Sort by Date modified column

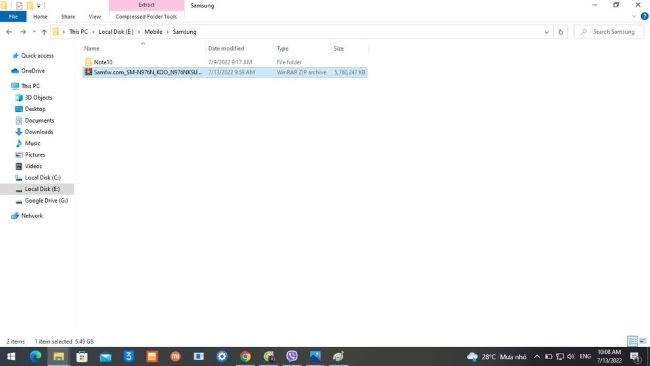(239, 48)
